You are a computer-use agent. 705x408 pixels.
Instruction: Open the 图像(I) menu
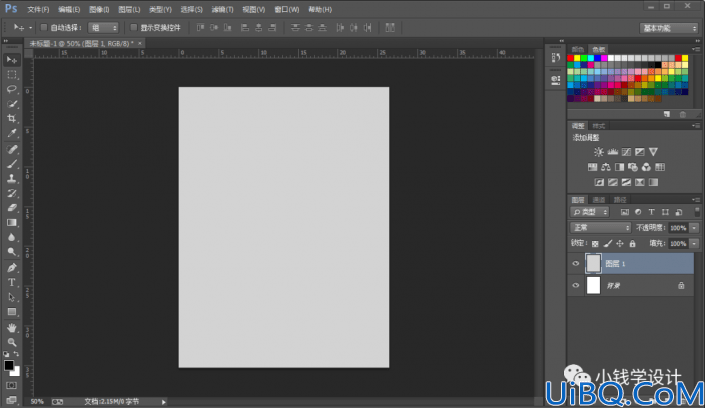(99, 9)
